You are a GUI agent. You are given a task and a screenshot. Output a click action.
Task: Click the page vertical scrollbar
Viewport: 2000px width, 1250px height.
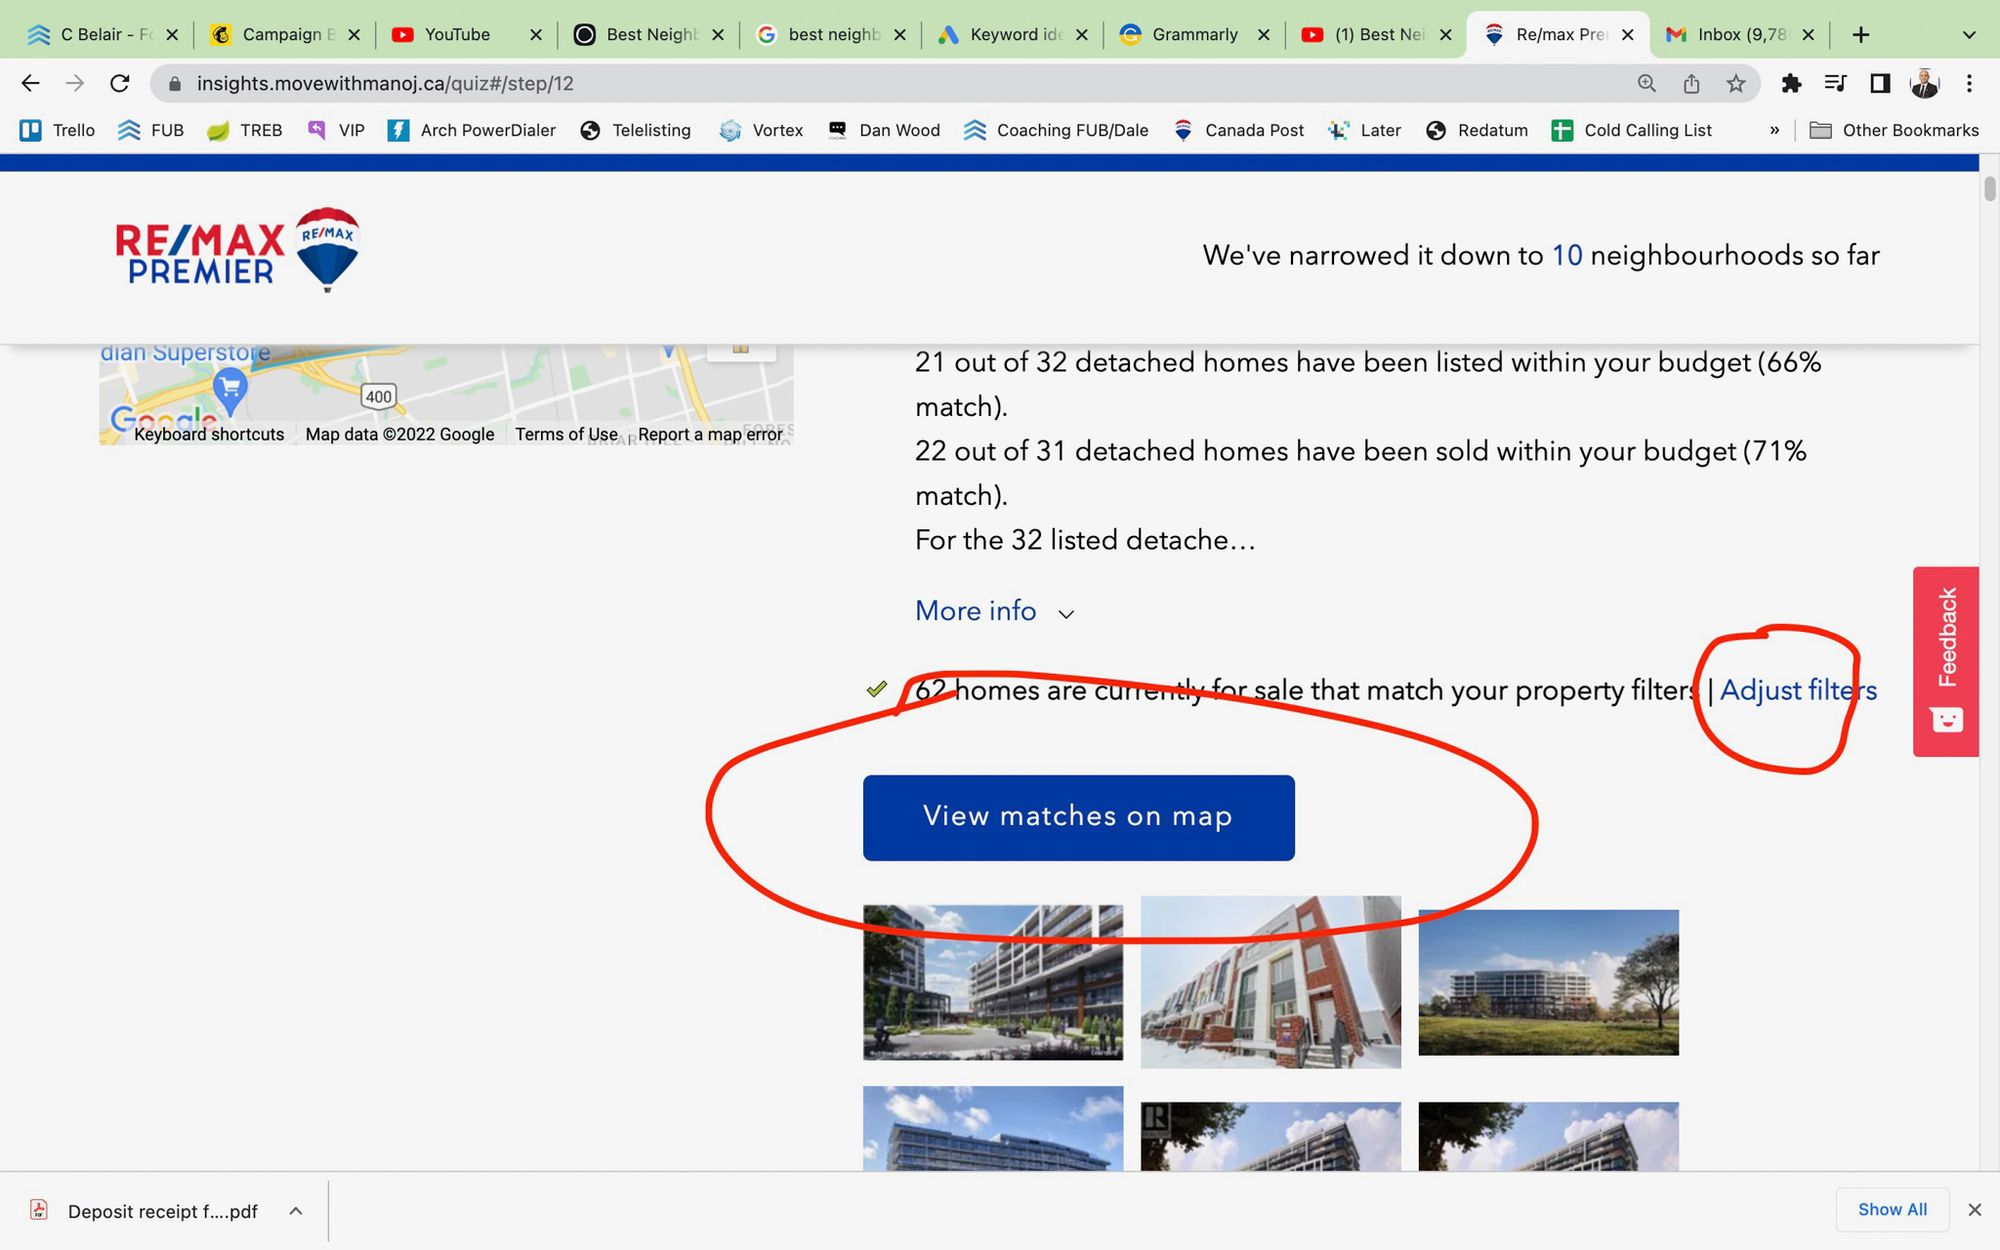point(1989,188)
